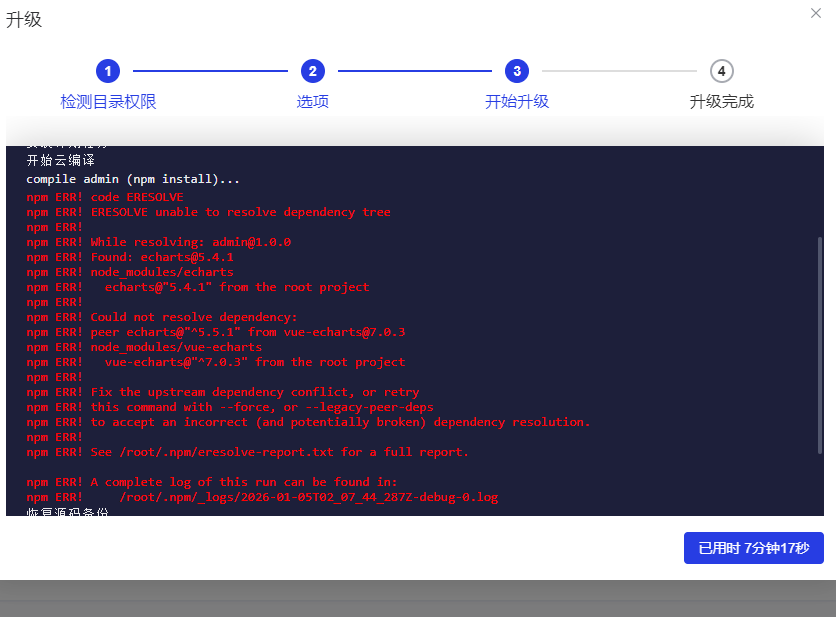The image size is (836, 617).
Task: Close the 升级 dialog with the X
Action: tap(815, 13)
